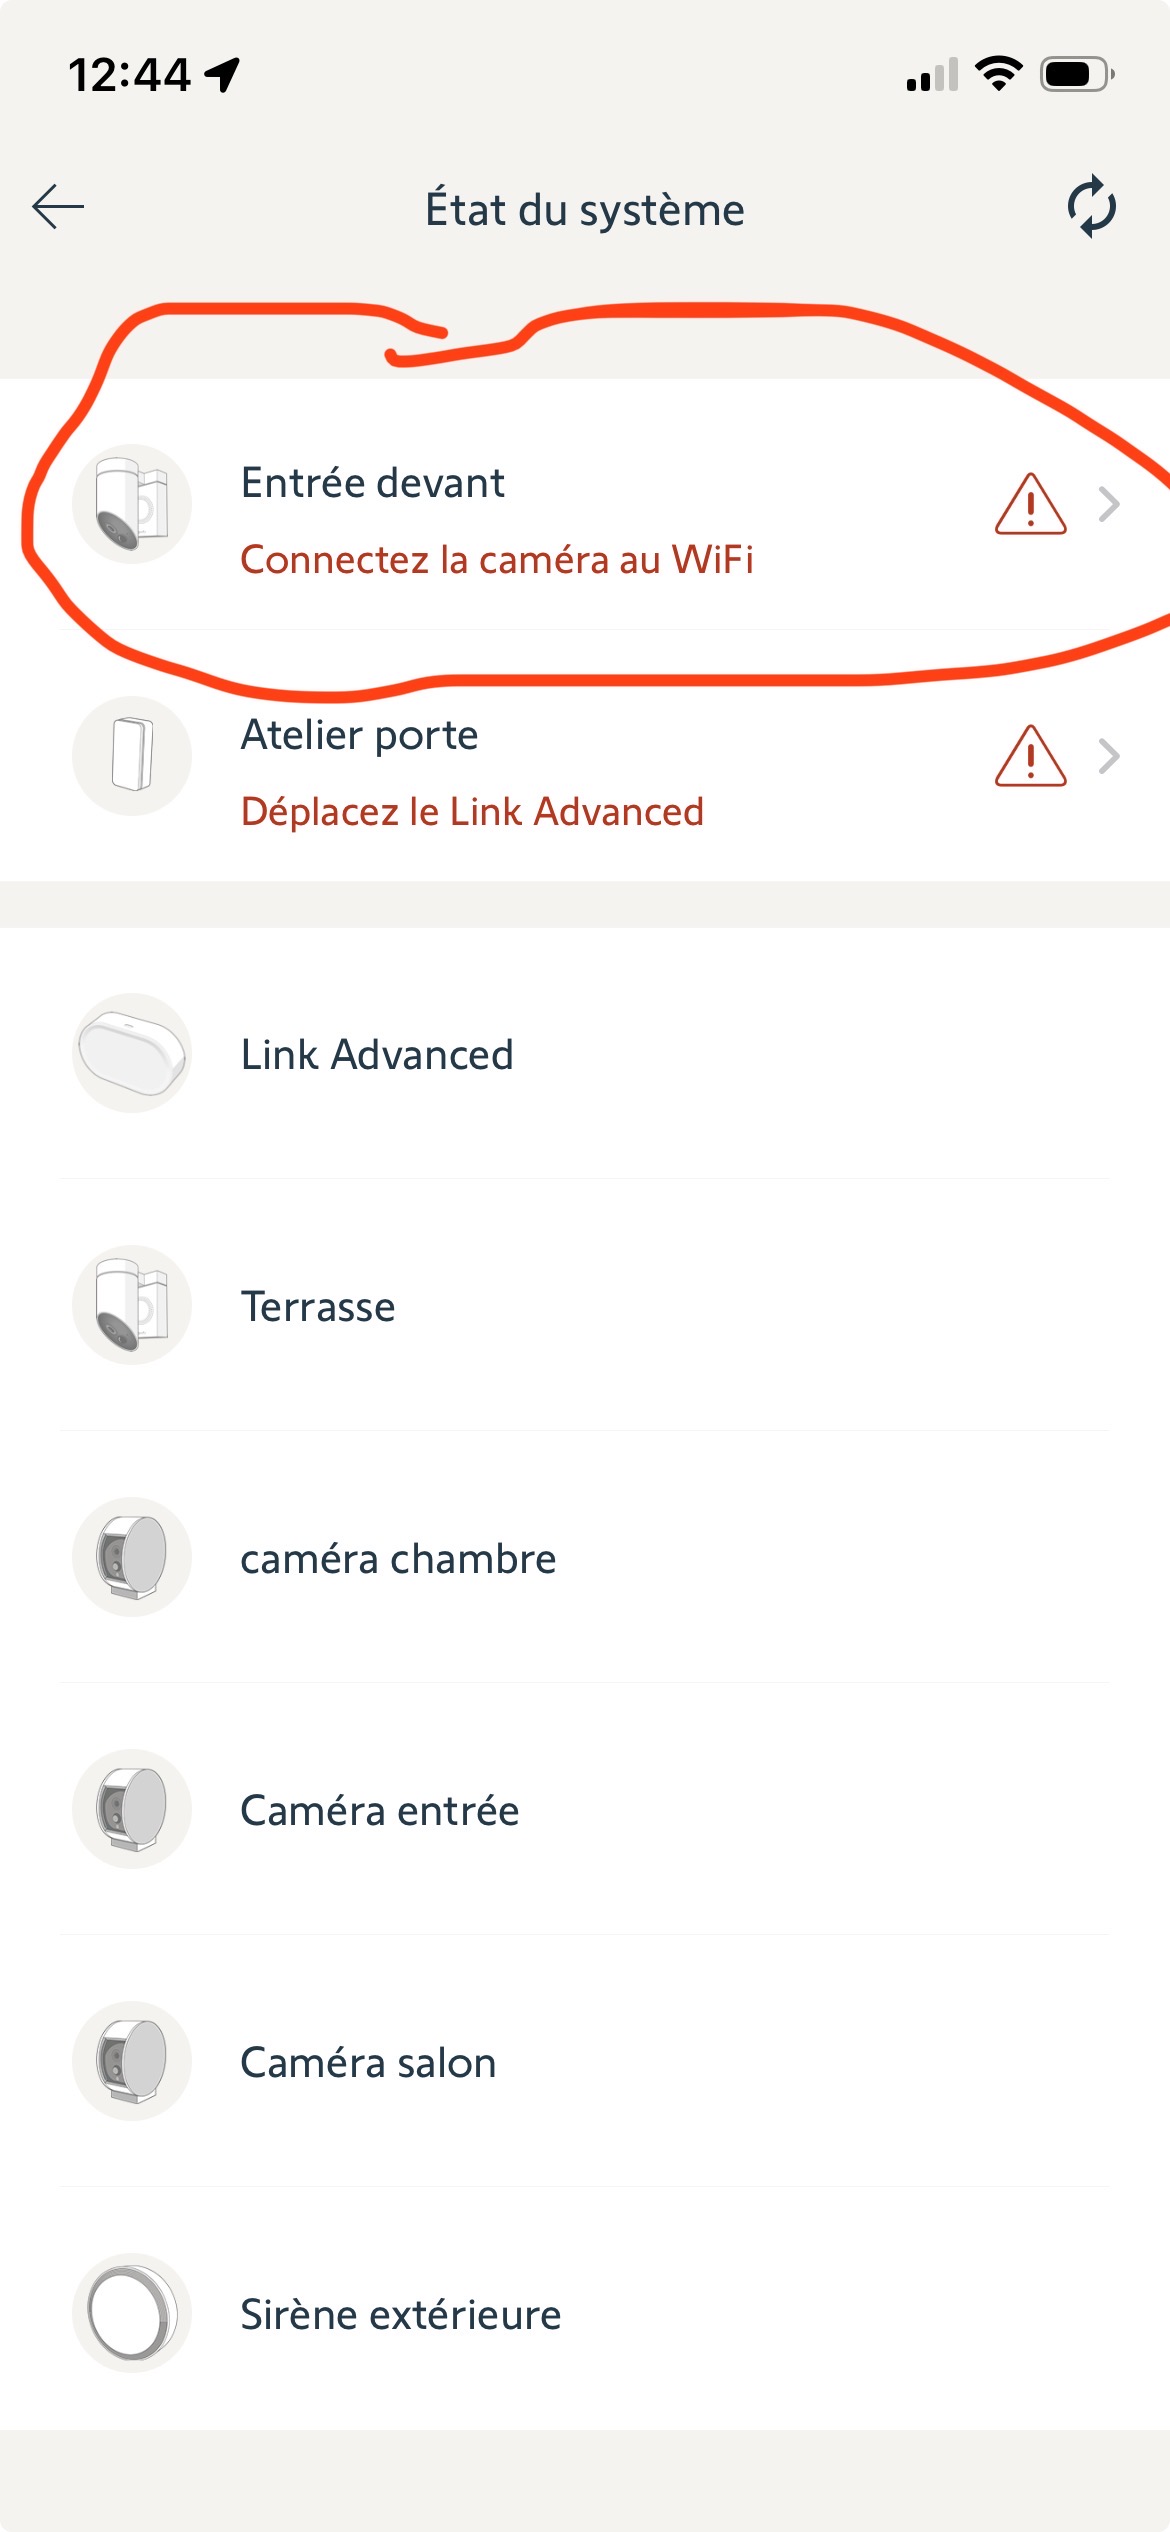This screenshot has height=2532, width=1170.
Task: Tap the Entrée devant warning triangle
Action: (1030, 505)
